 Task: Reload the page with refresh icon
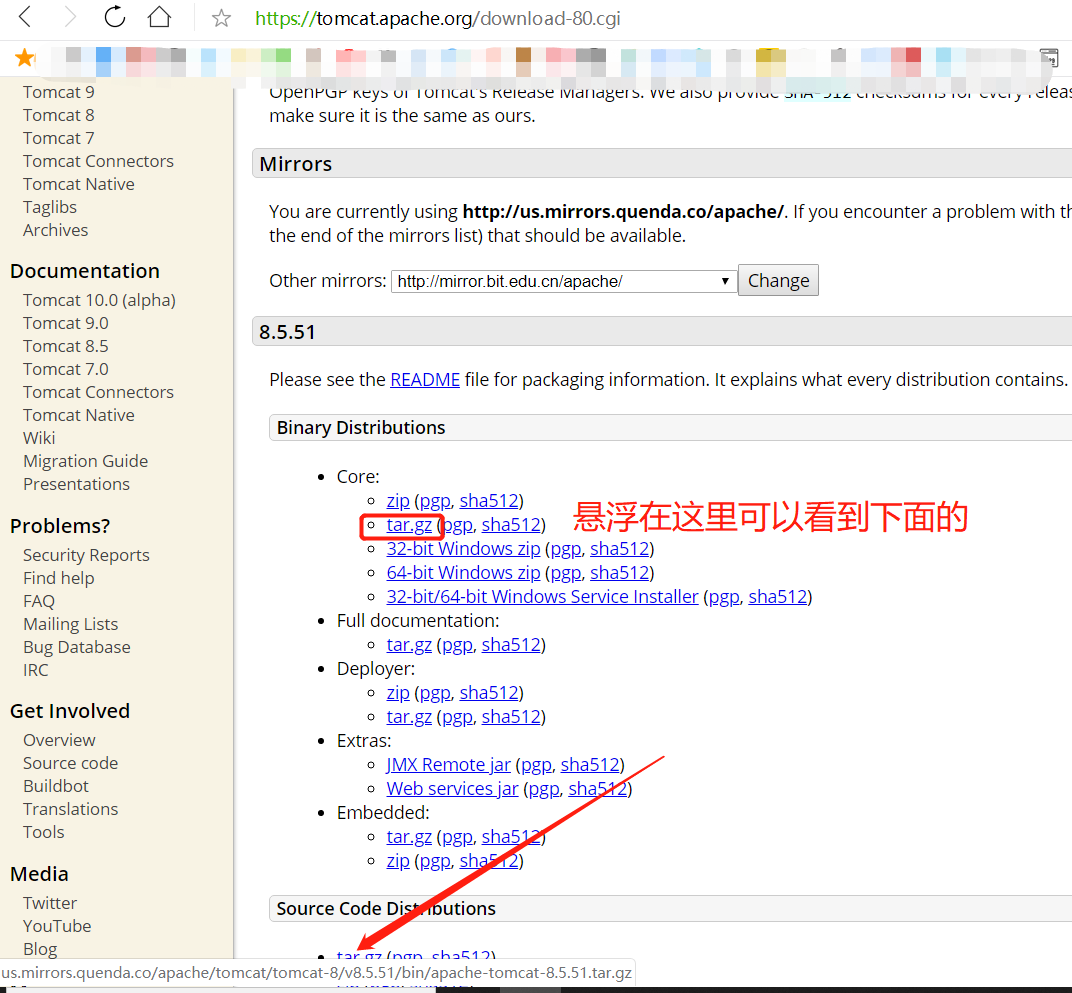[115, 17]
